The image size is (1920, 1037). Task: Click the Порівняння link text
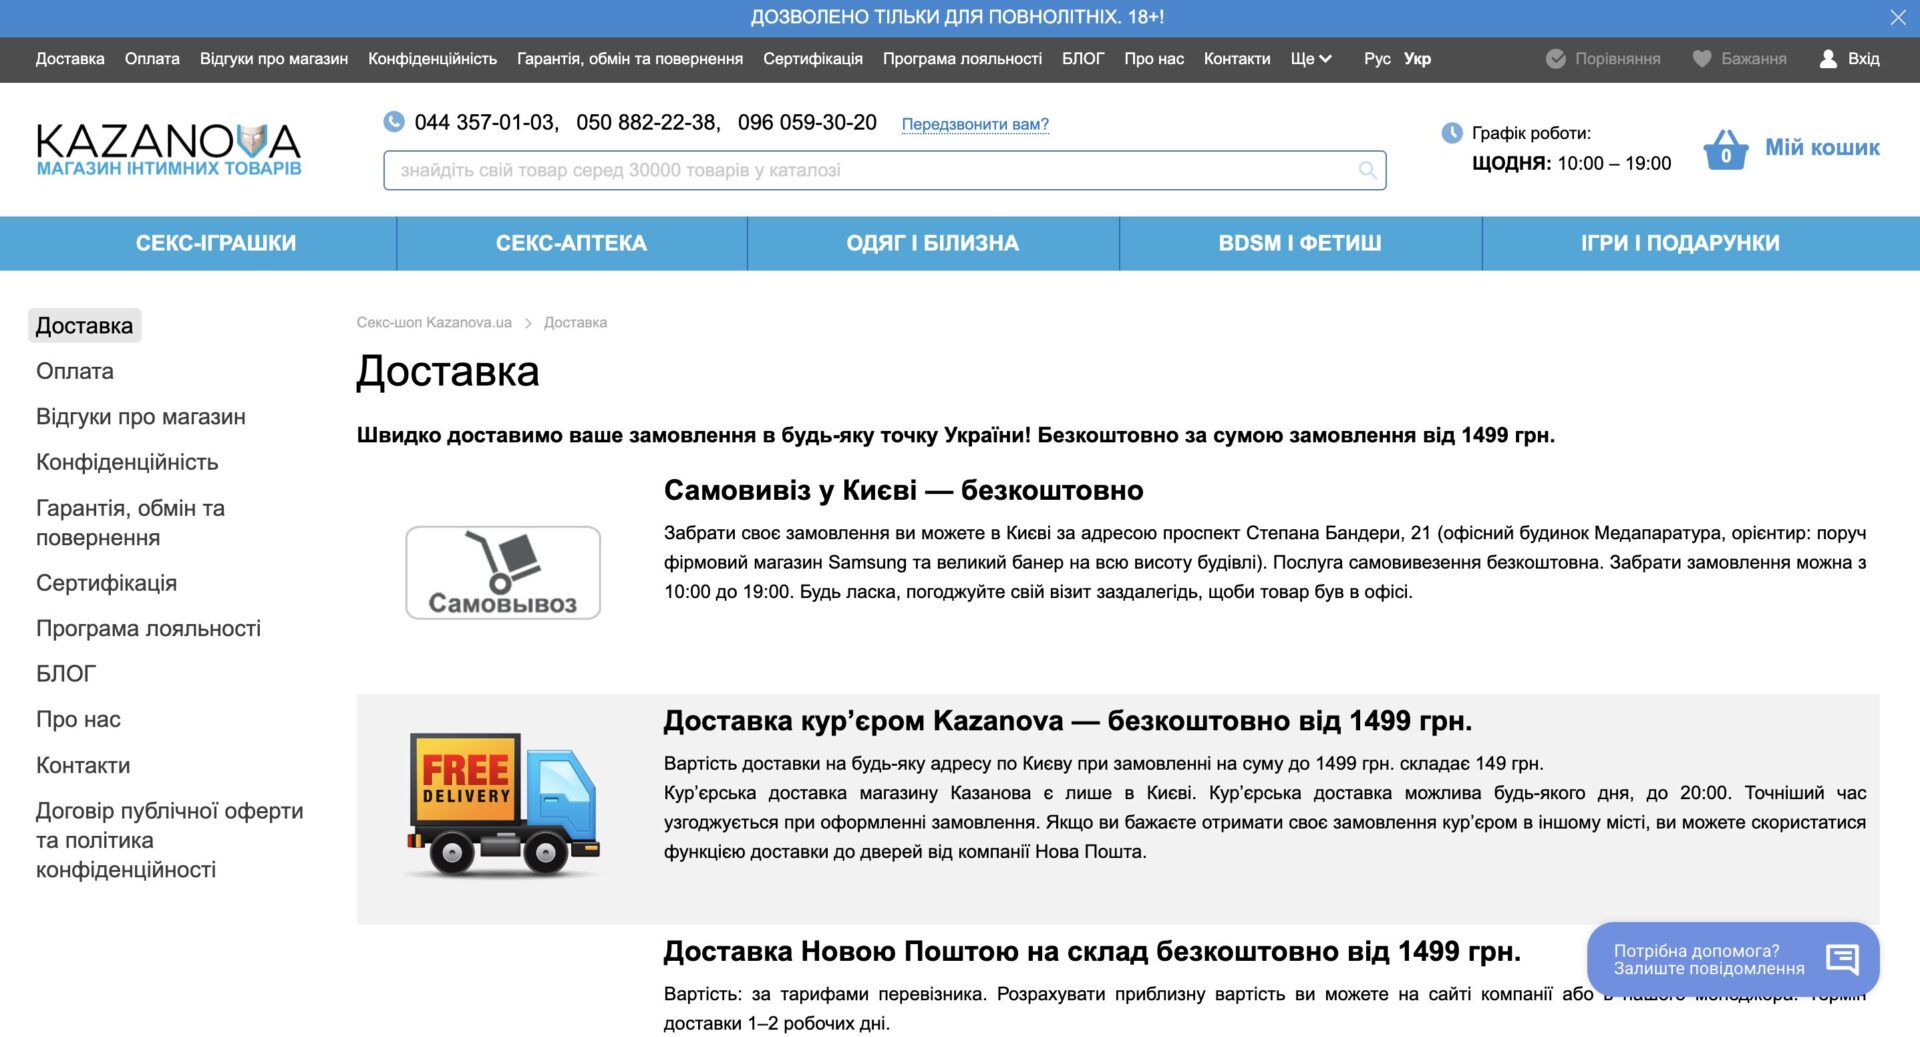coord(1617,59)
